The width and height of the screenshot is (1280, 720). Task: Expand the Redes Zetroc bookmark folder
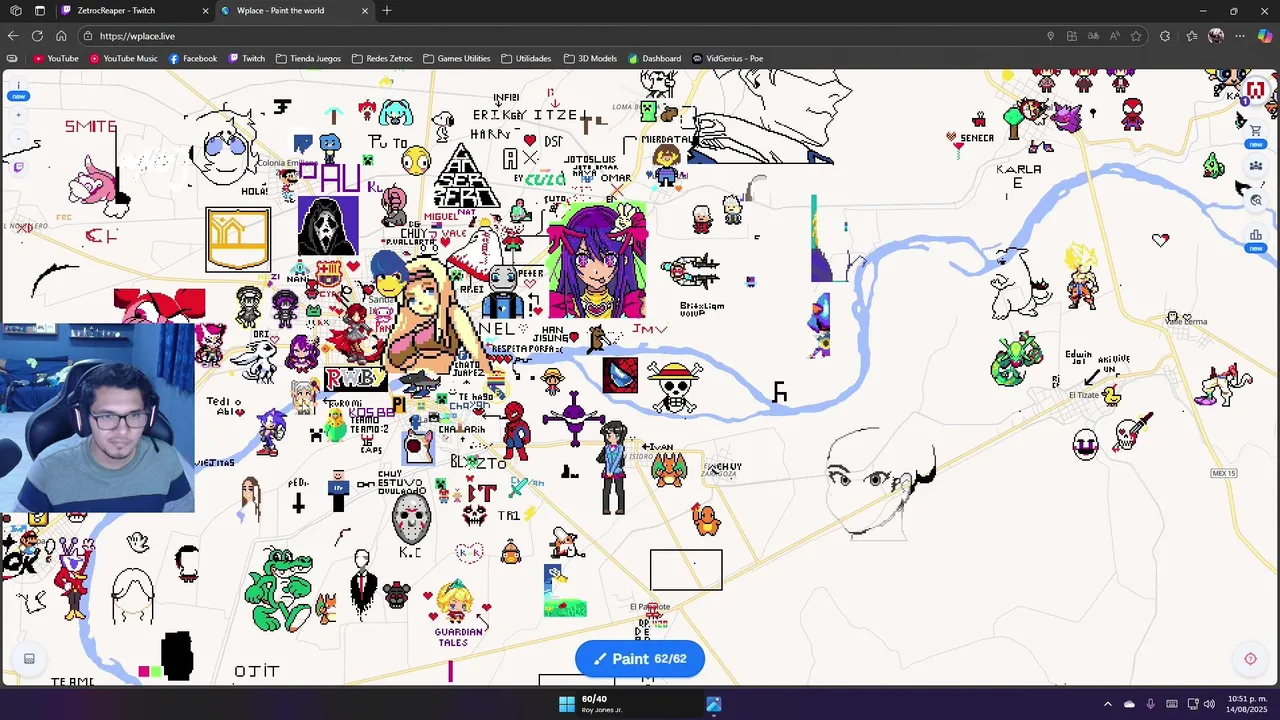pos(381,58)
